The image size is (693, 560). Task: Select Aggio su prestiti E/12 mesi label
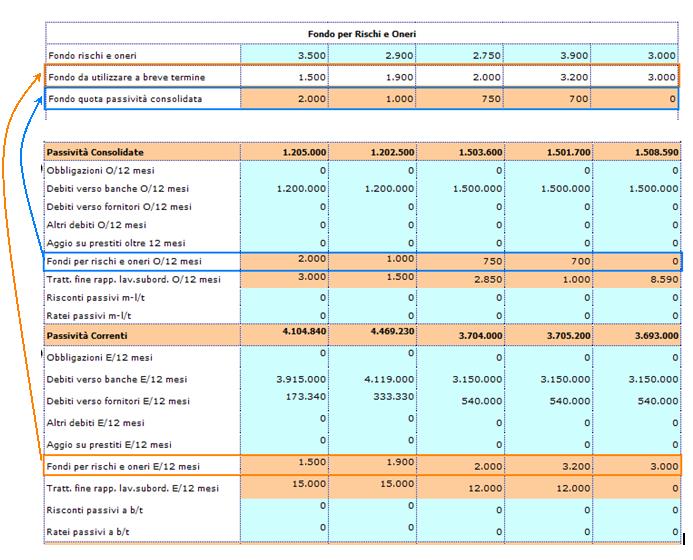(x=109, y=445)
